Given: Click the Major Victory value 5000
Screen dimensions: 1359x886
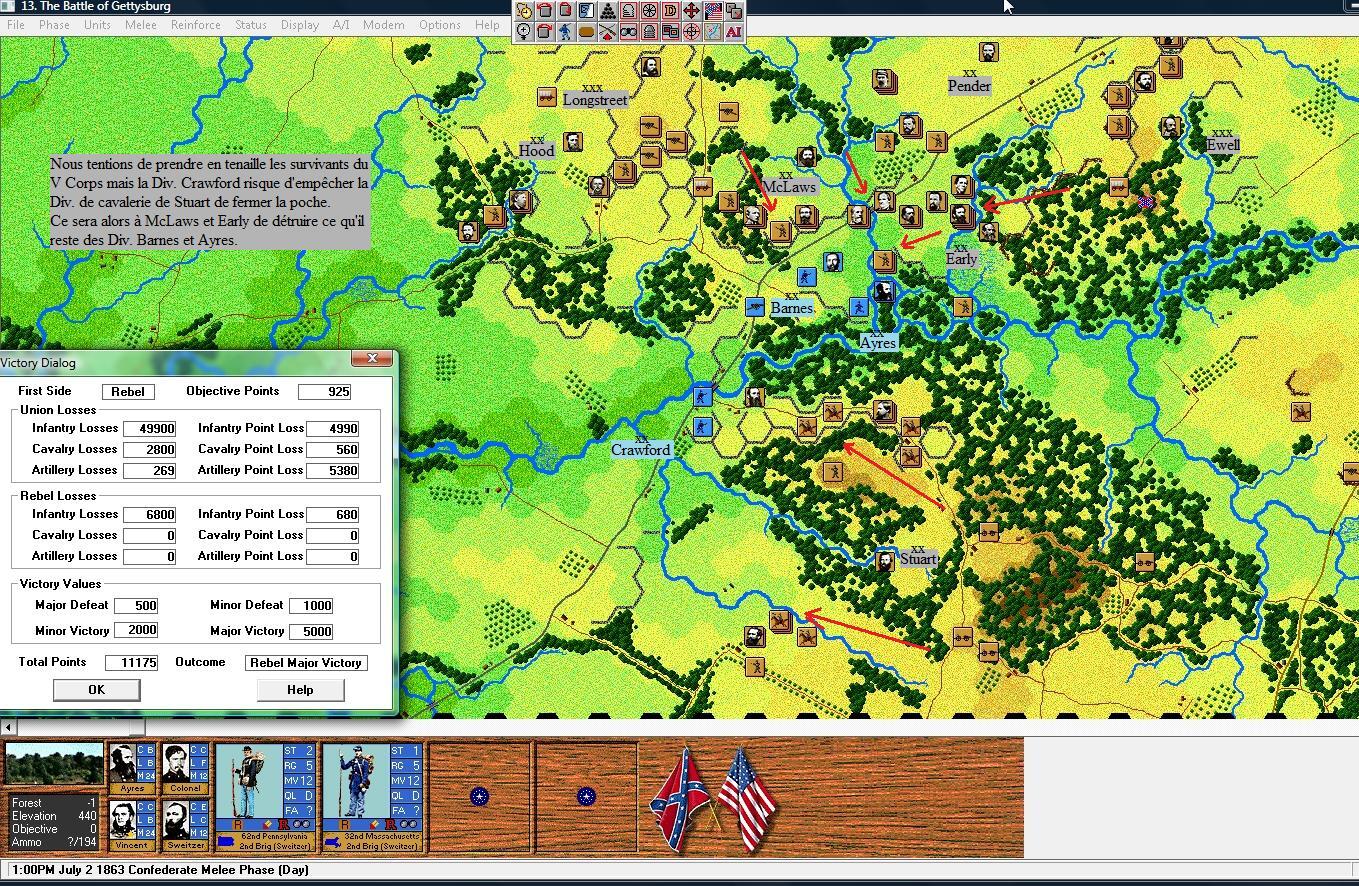Looking at the screenshot, I should [310, 631].
